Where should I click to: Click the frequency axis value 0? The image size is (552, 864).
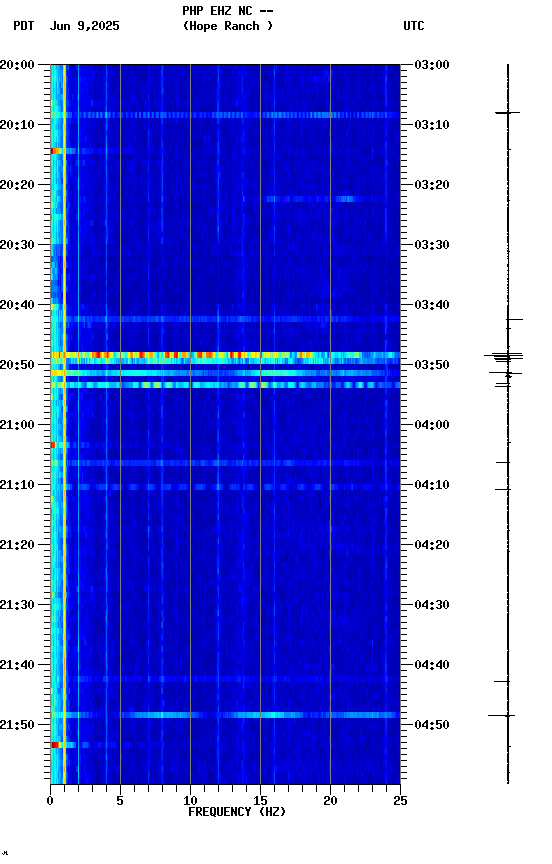tap(51, 801)
